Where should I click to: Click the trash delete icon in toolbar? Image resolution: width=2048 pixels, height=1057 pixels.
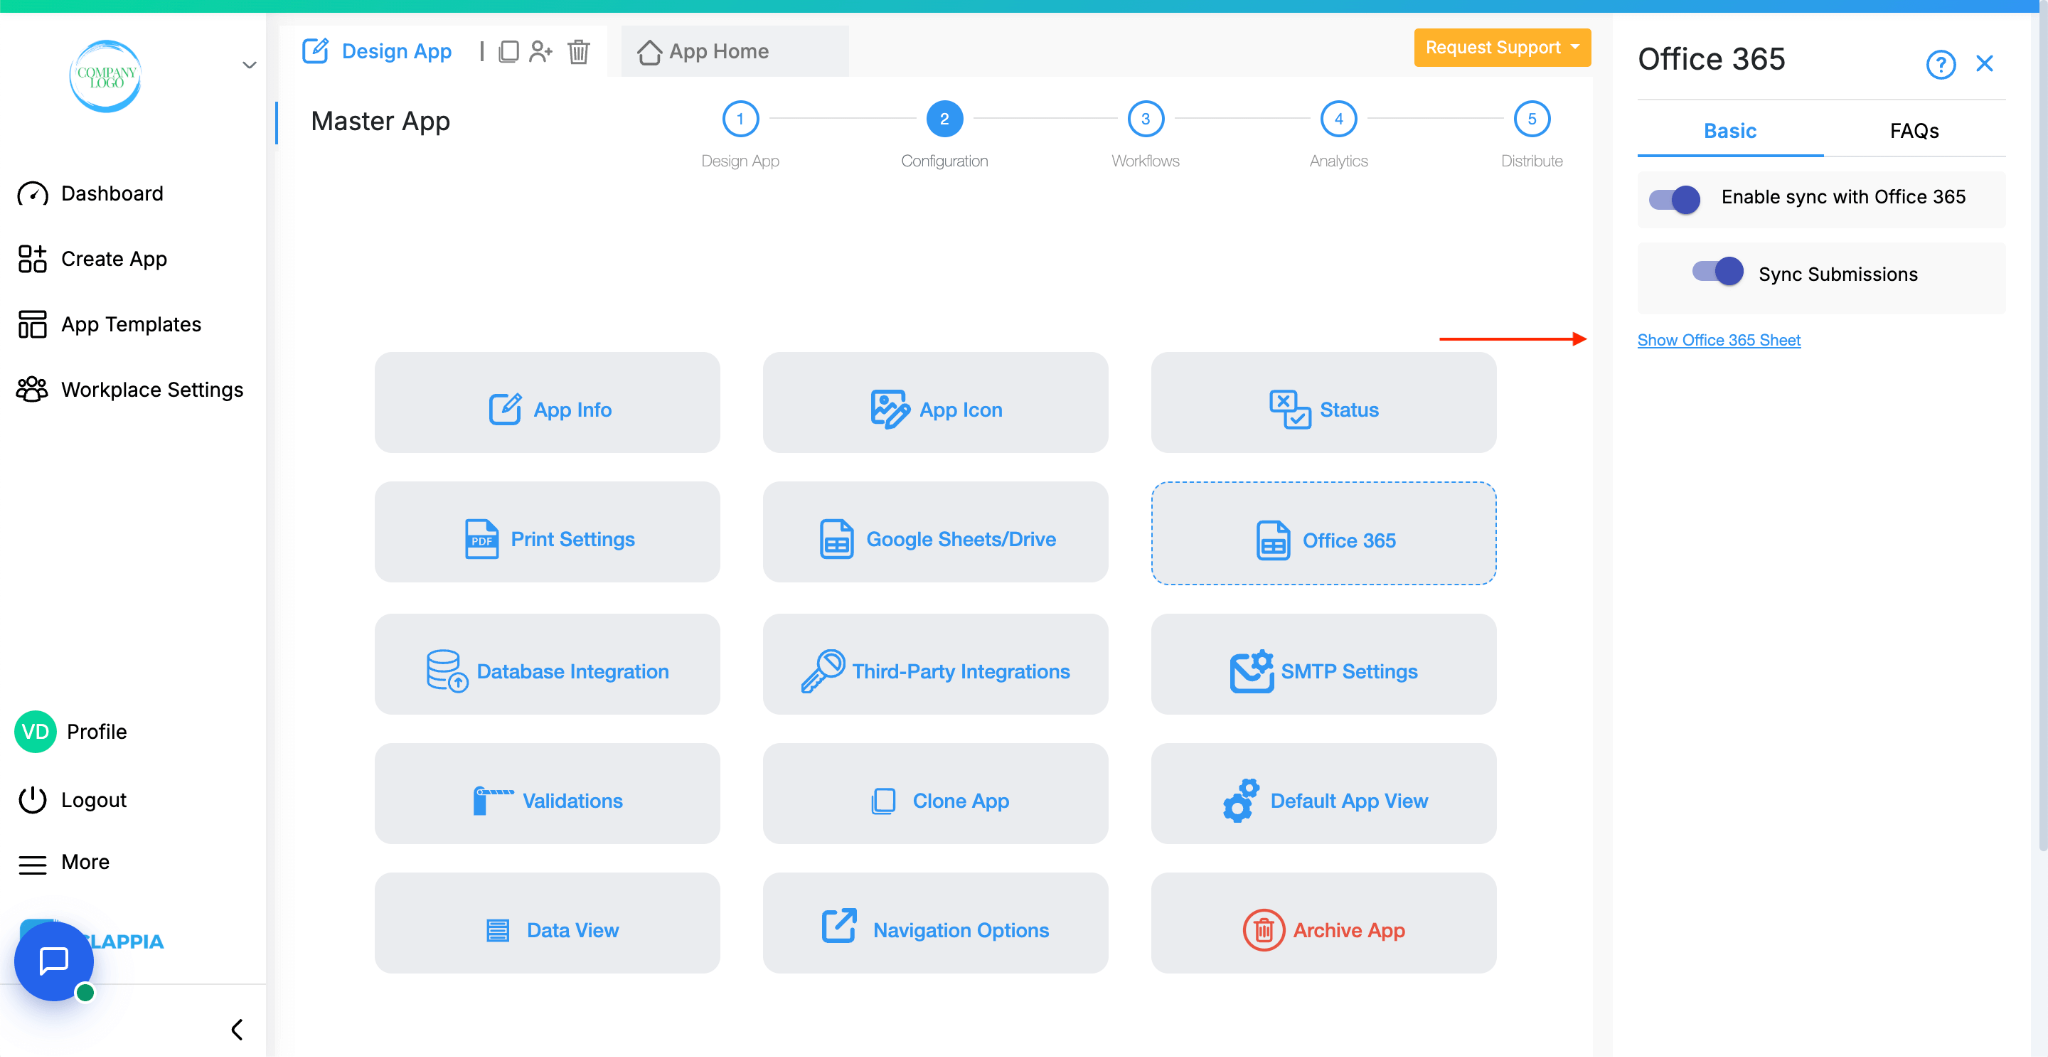[579, 51]
